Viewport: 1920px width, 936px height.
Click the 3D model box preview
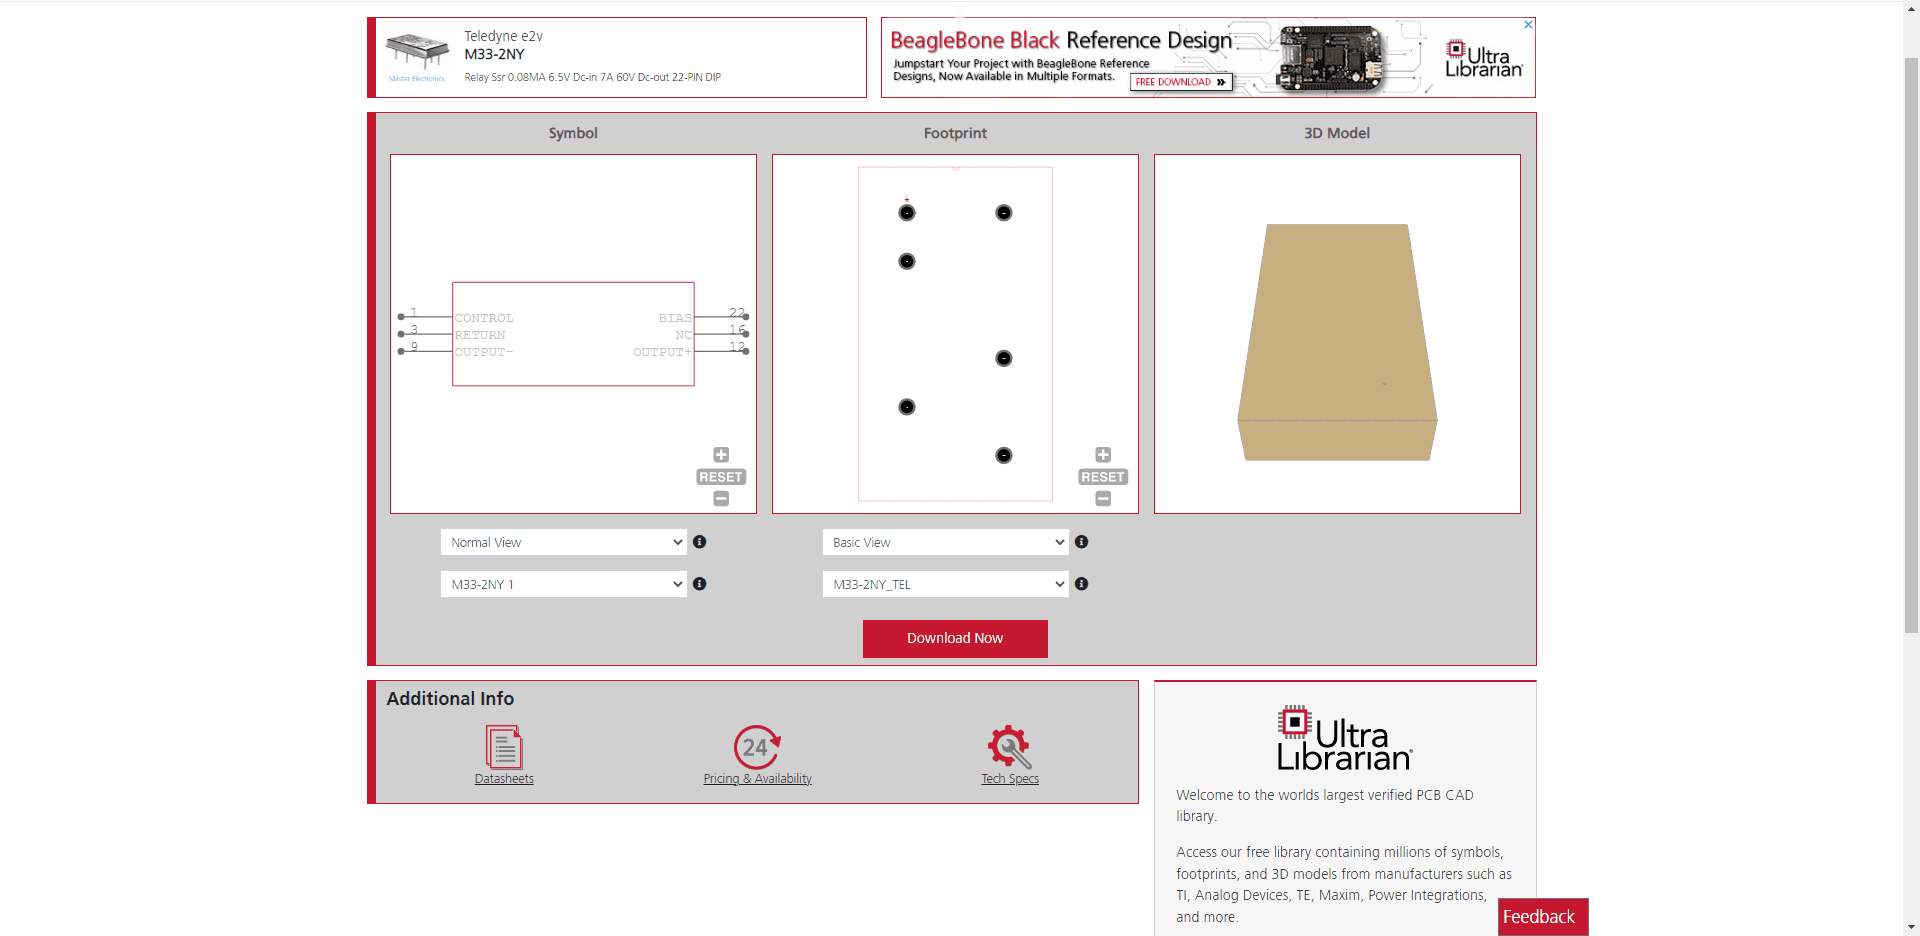point(1337,342)
